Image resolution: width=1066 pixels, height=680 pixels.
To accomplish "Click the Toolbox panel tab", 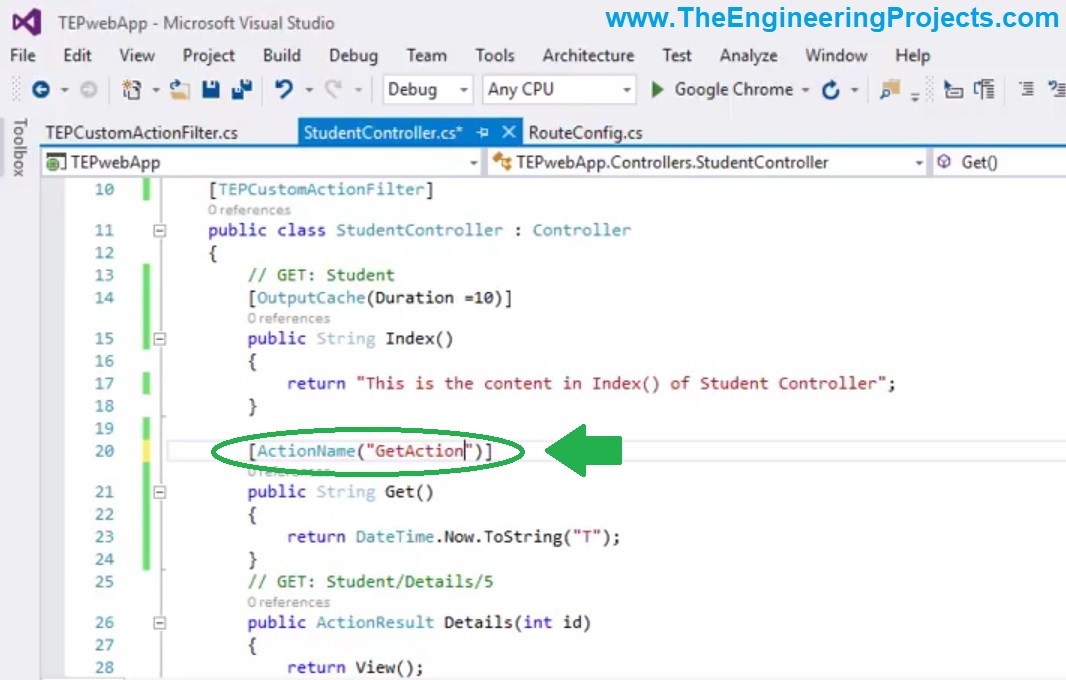I will pyautogui.click(x=18, y=148).
